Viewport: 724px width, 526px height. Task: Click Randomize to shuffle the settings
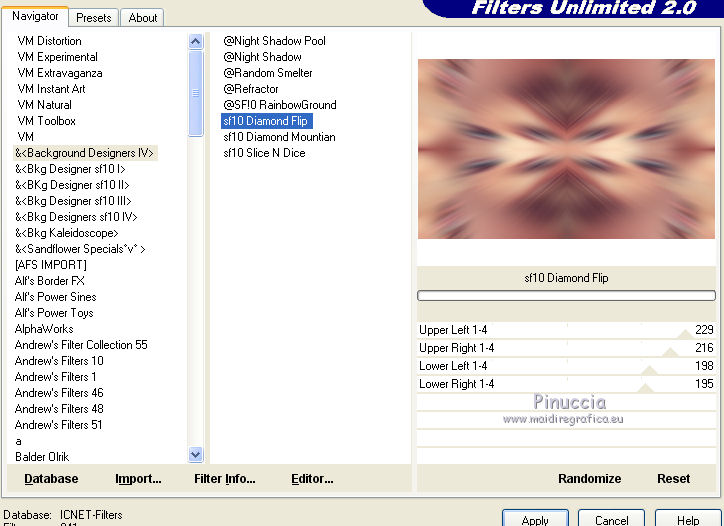(590, 479)
